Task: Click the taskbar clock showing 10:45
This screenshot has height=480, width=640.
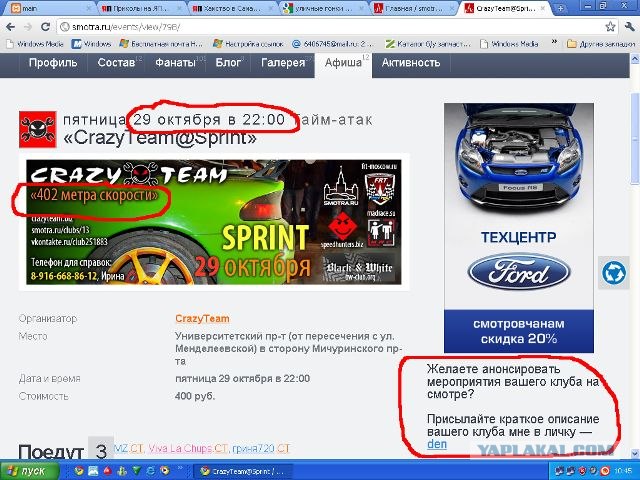Action: pyautogui.click(x=624, y=471)
